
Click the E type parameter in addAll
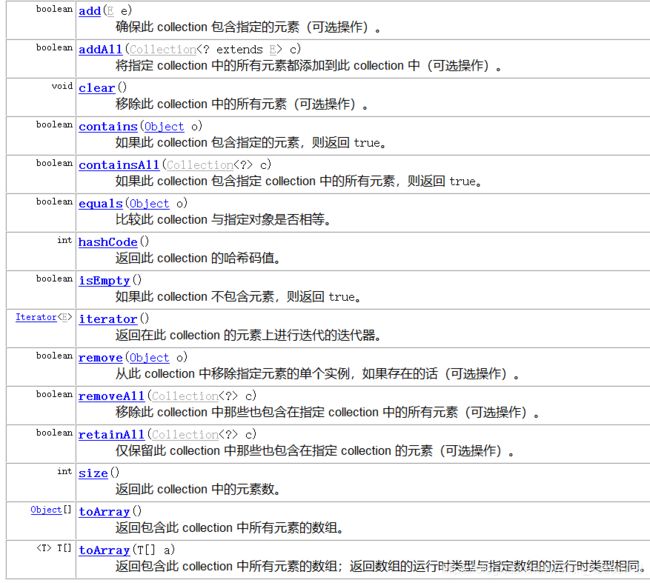point(273,49)
